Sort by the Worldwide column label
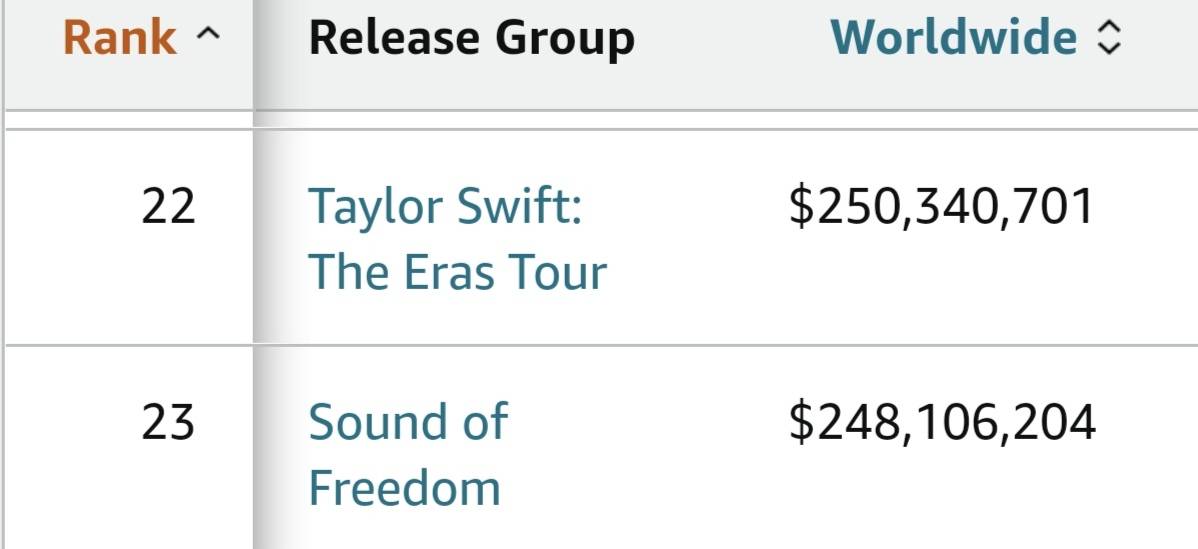Viewport: 1198px width, 549px height. pyautogui.click(x=954, y=38)
